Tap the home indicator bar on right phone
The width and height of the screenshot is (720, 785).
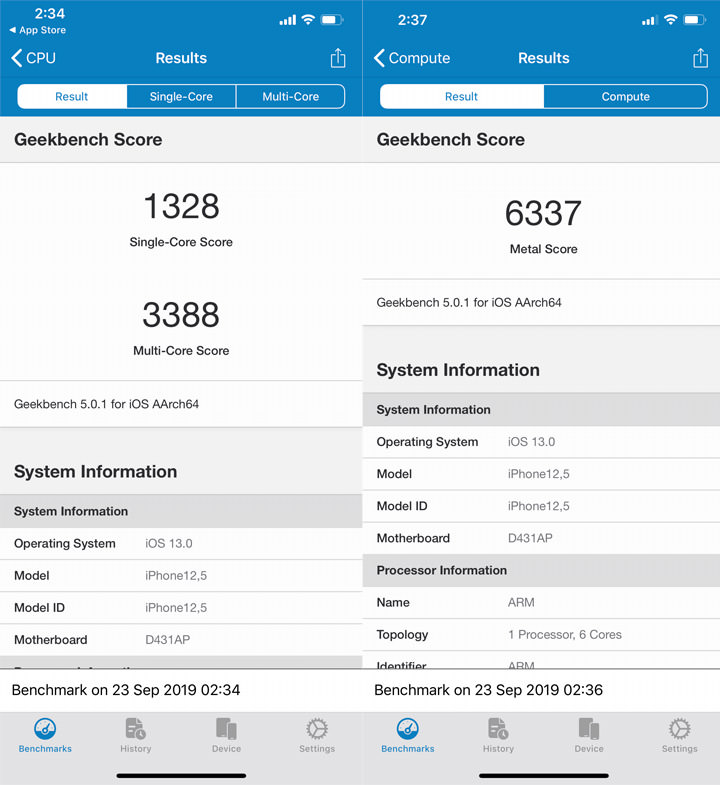point(544,775)
